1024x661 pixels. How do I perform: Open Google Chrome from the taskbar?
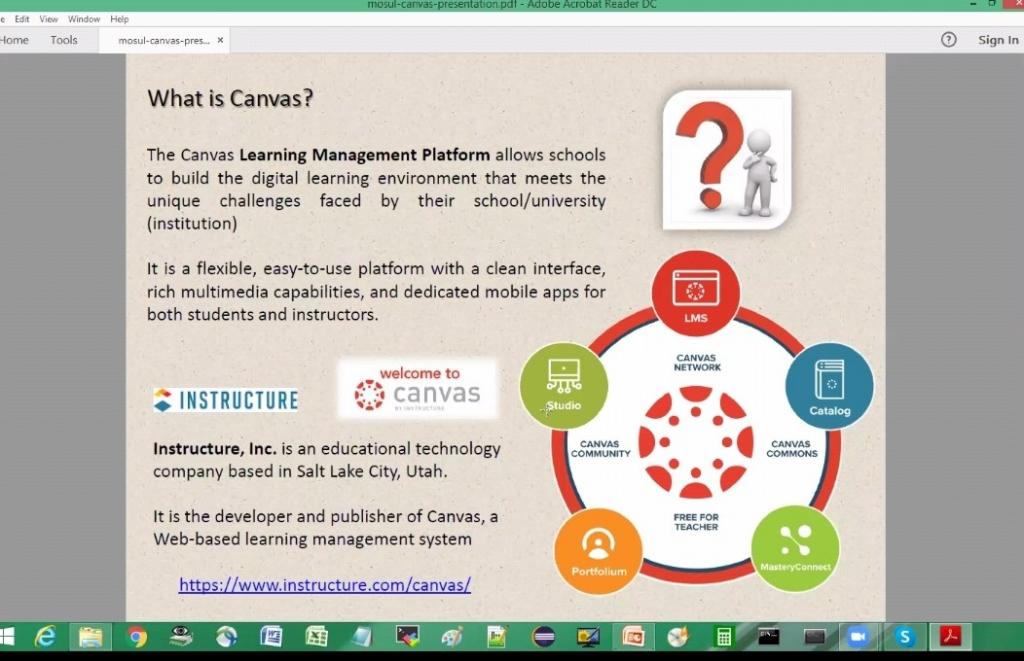[x=137, y=636]
